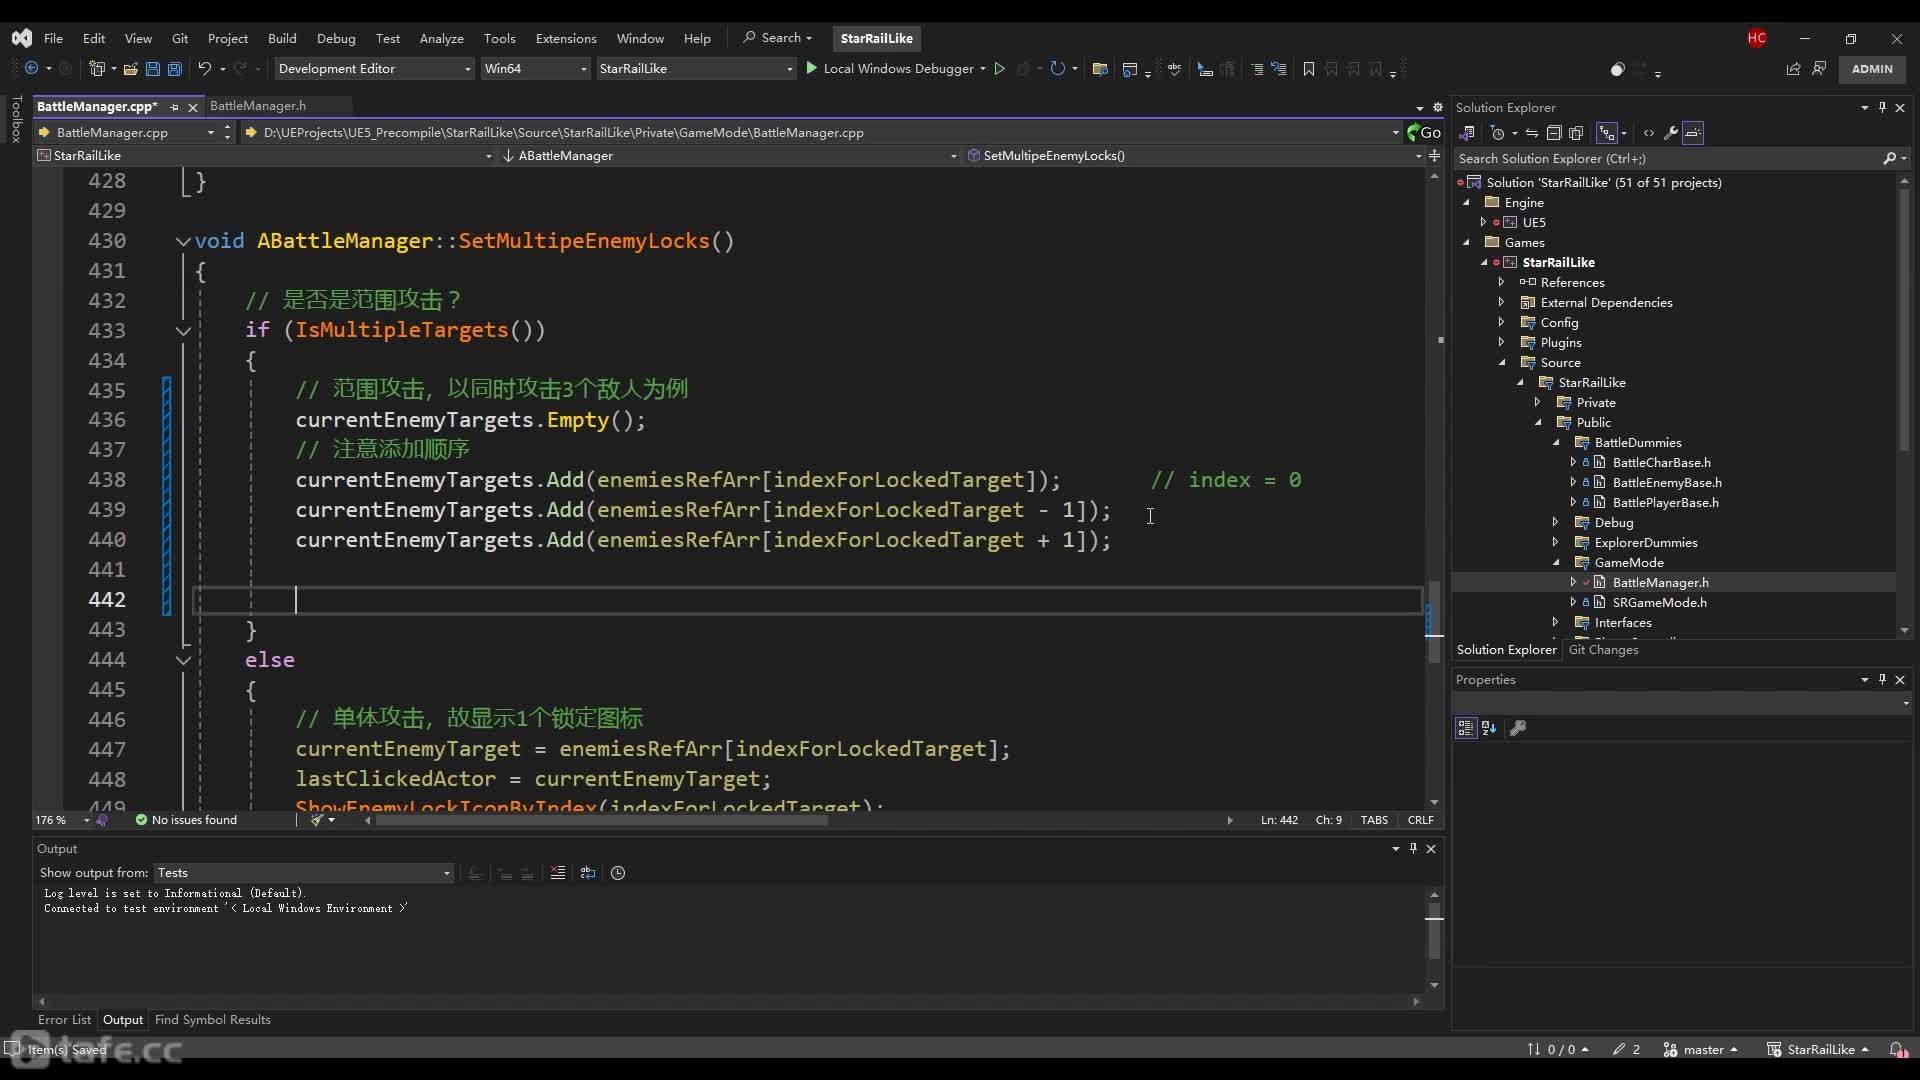Expand the Debug folder in Solution Explorer
Image resolution: width=1920 pixels, height=1080 pixels.
point(1555,523)
